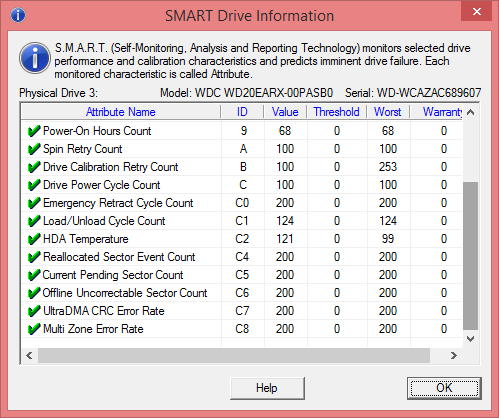Sort by the Threshold column header
Viewport: 499px width, 418px height.
337,112
